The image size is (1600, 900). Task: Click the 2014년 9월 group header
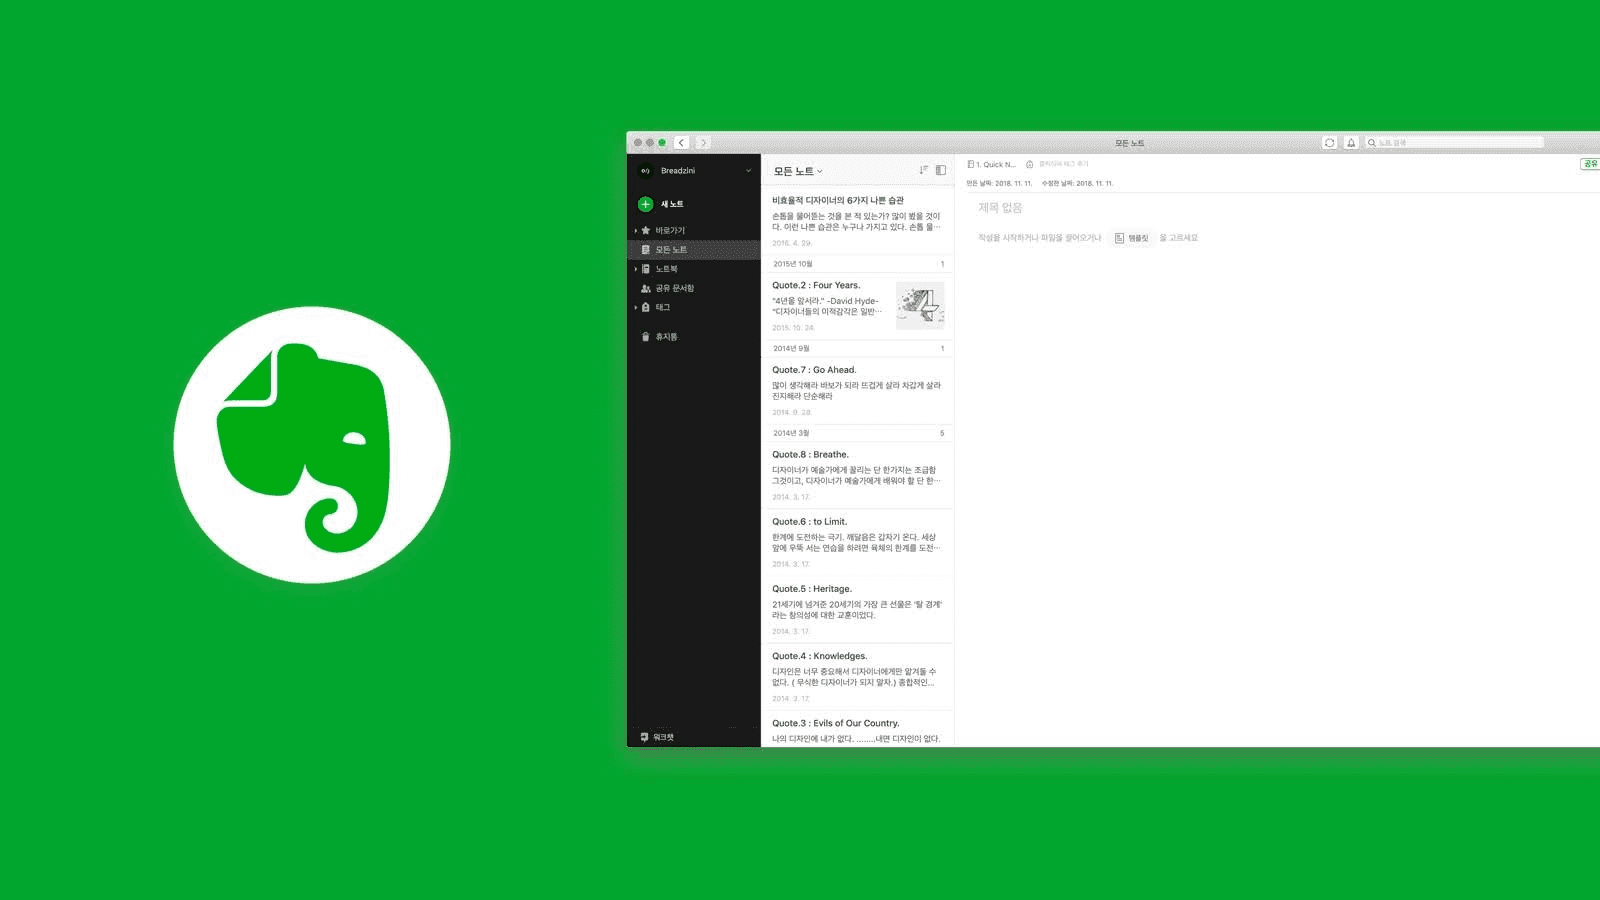(x=857, y=348)
